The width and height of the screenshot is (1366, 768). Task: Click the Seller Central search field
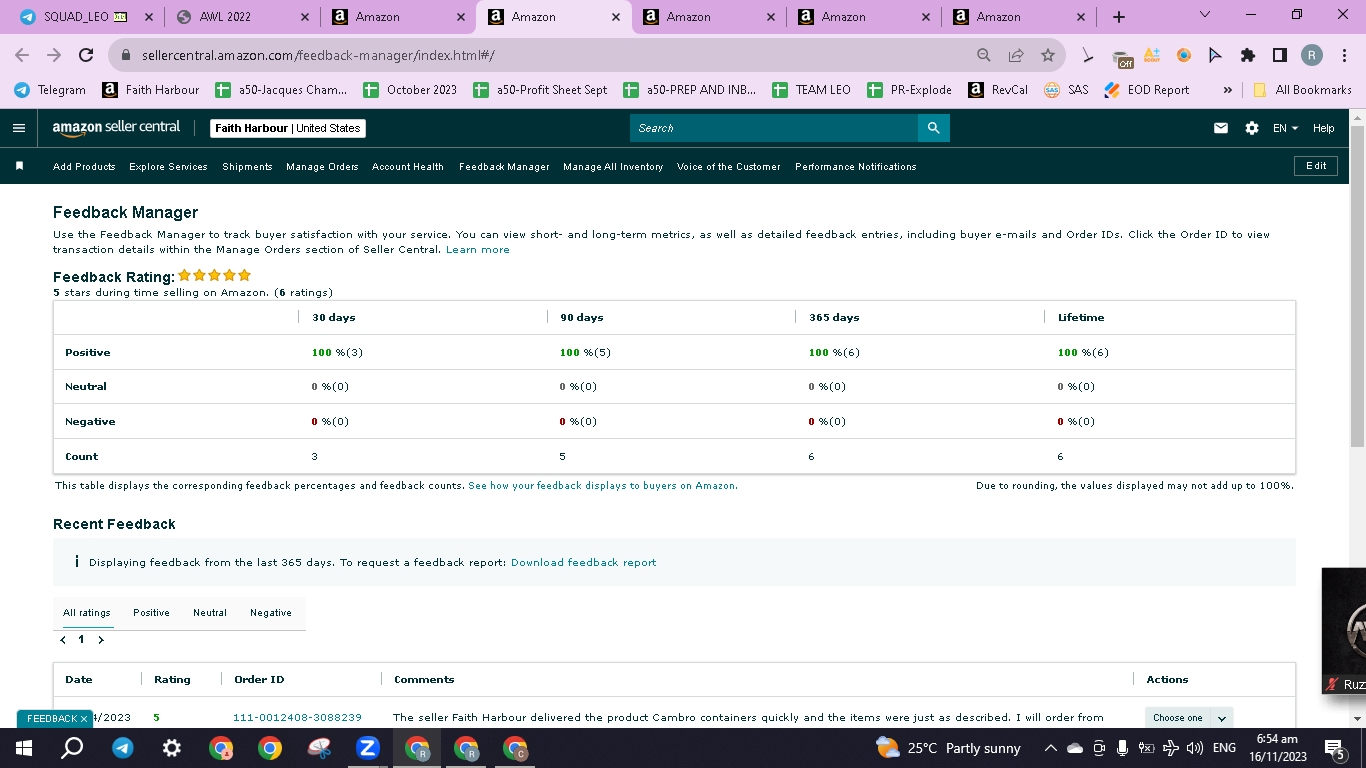[x=774, y=128]
